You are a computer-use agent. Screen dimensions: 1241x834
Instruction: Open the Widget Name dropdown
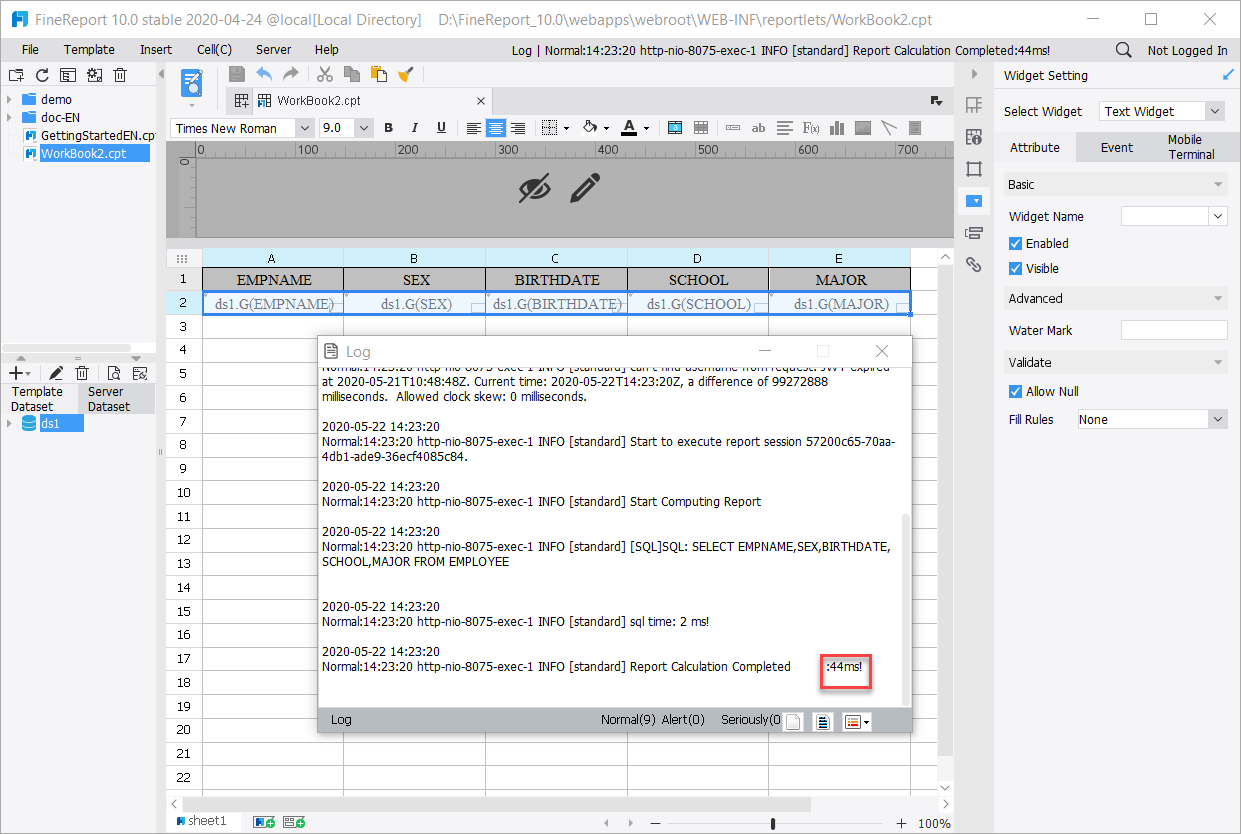1217,216
